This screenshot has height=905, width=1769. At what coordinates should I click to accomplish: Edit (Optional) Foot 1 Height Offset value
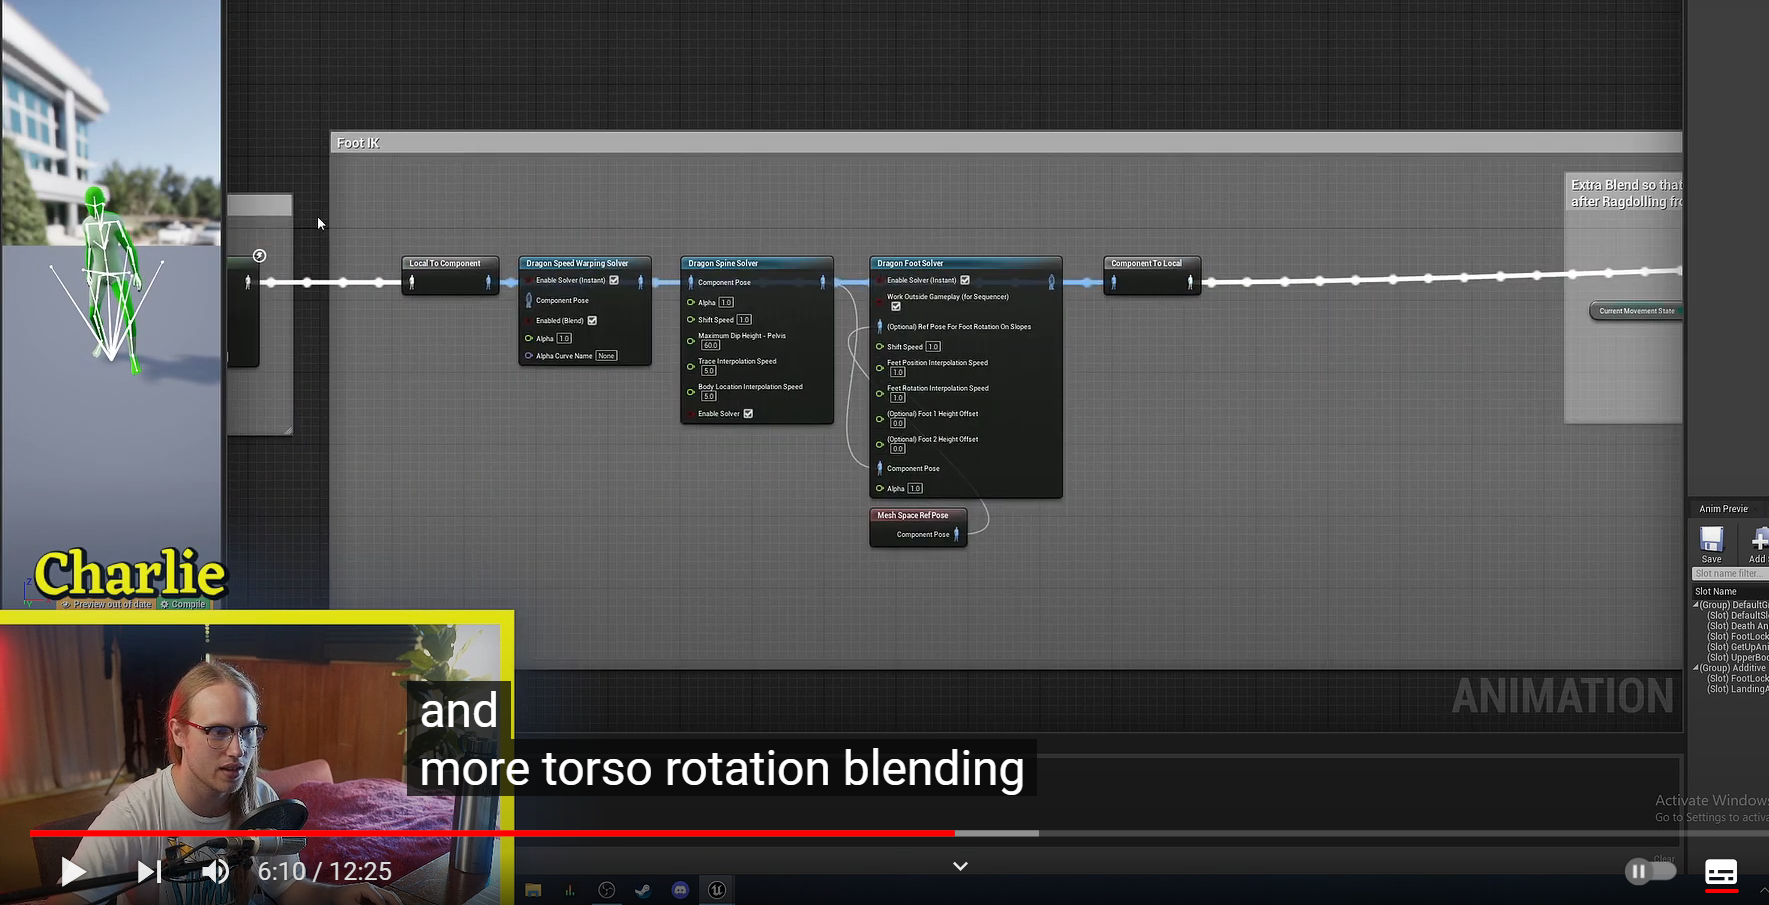(x=897, y=423)
